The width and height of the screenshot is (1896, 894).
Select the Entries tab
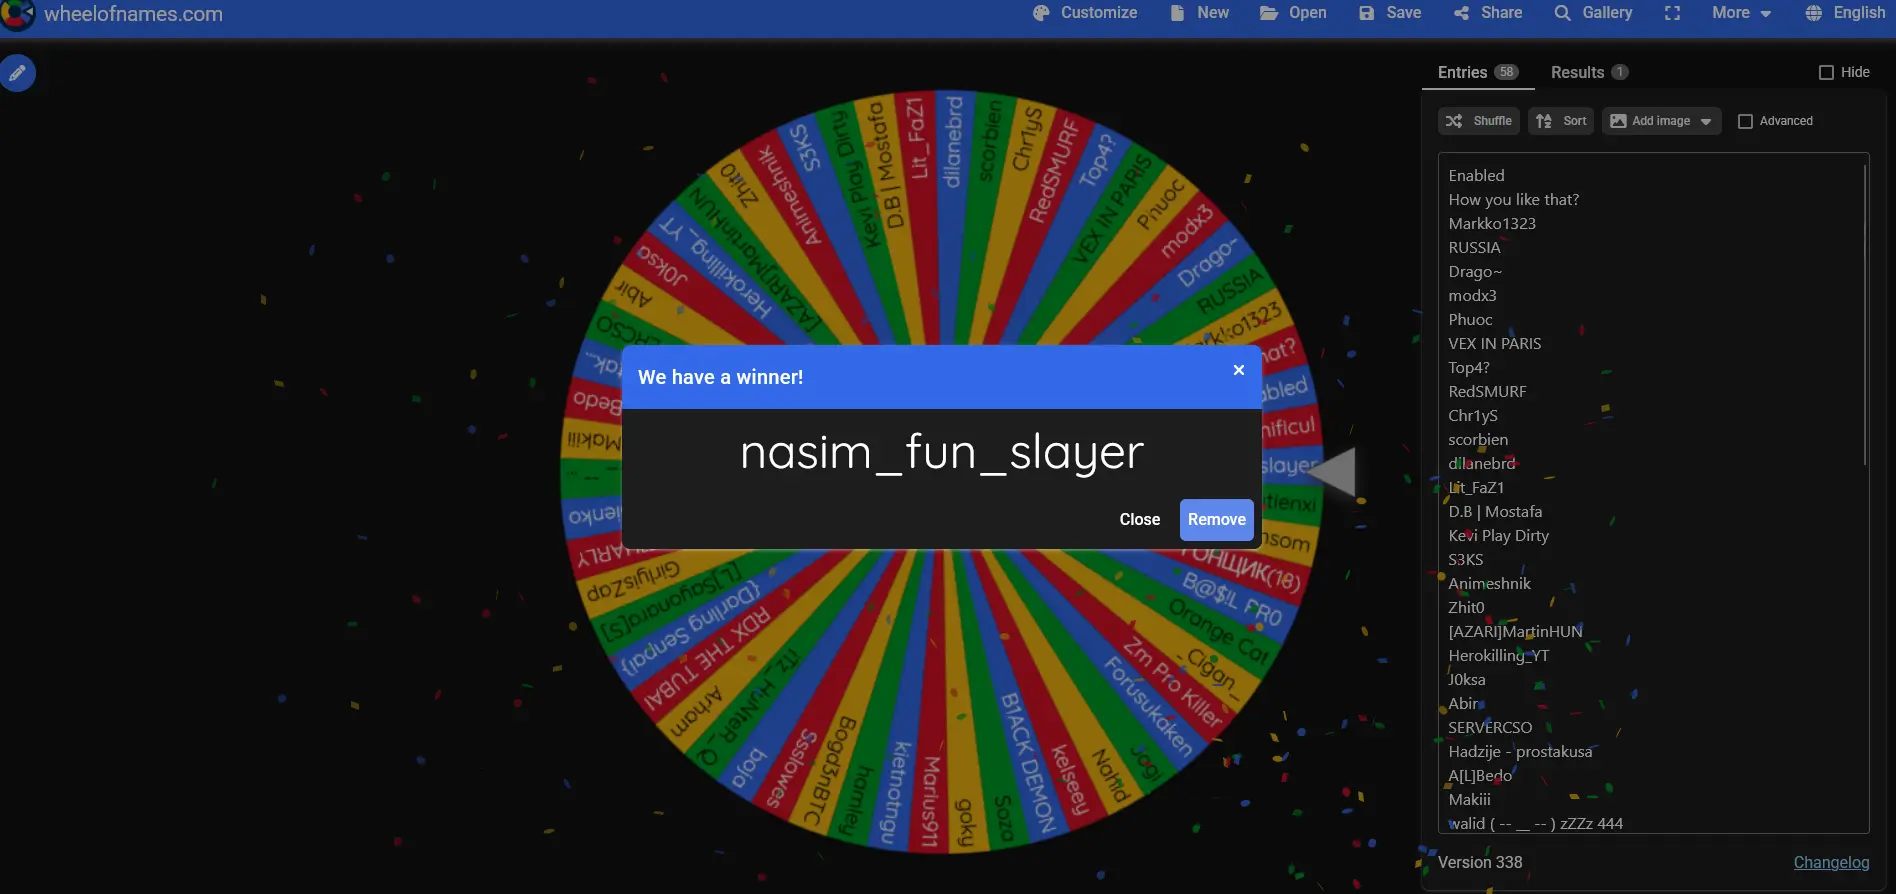point(1478,72)
